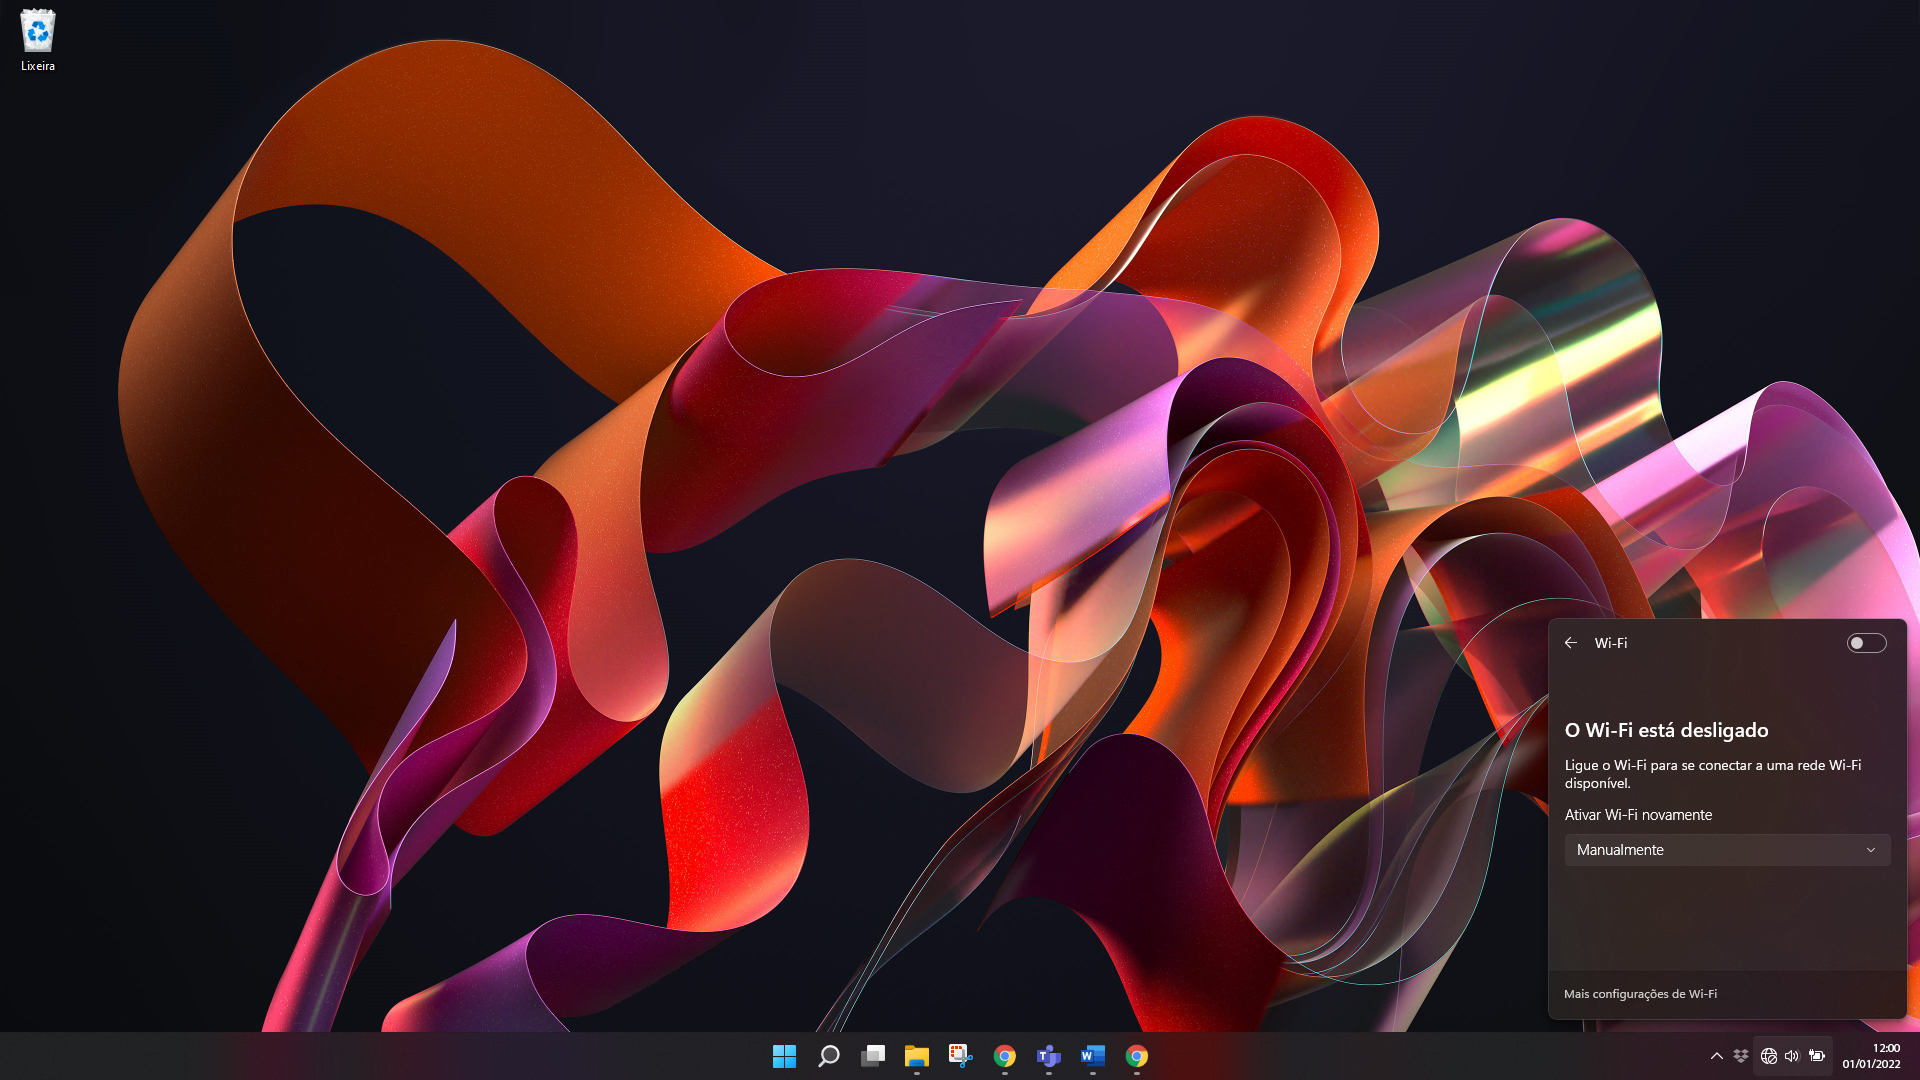
Task: Open the Windows Start menu
Action: (784, 1056)
